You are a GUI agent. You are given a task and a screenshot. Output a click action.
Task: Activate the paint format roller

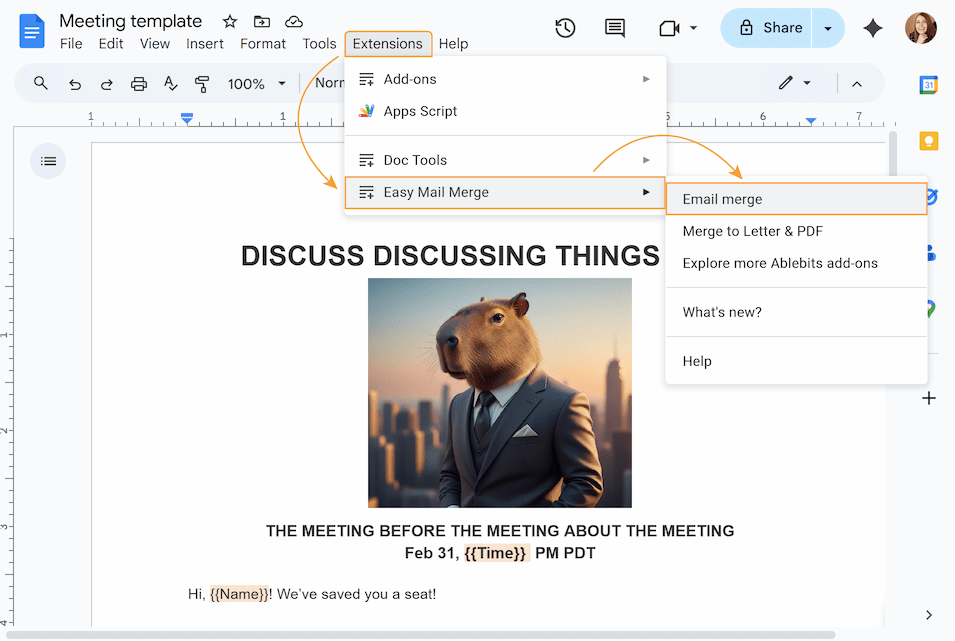[x=202, y=83]
